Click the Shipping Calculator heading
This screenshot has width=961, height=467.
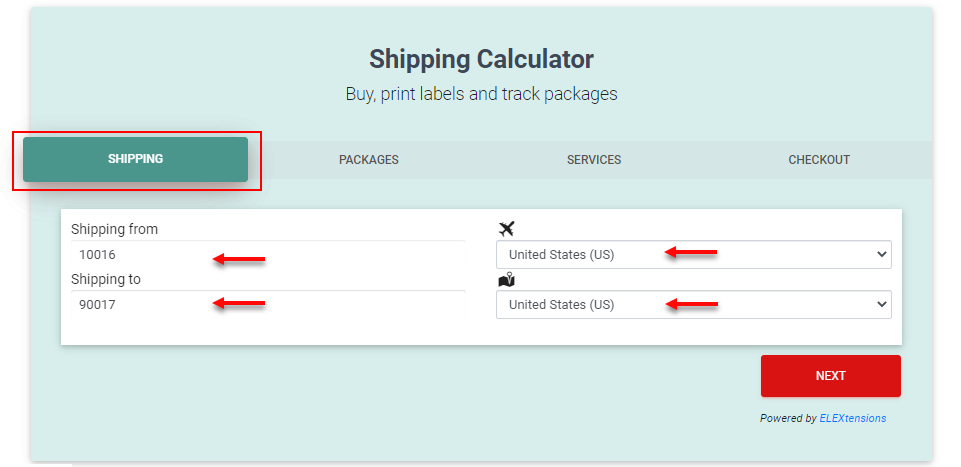tap(481, 59)
